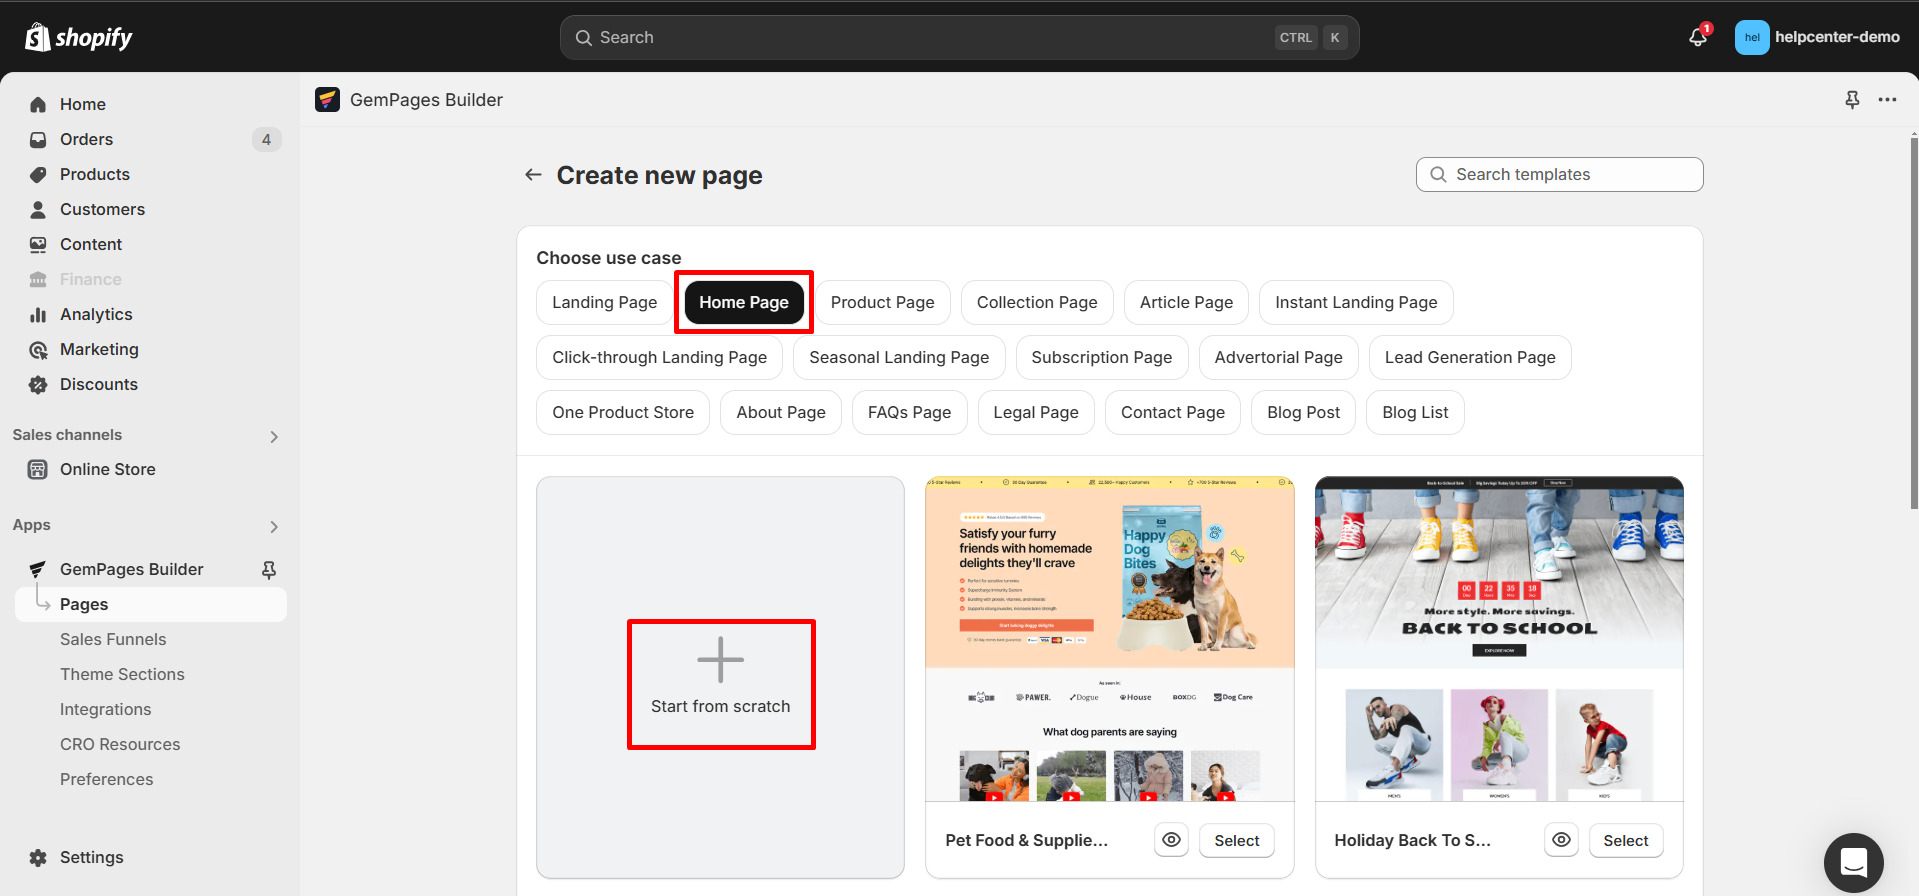
Task: Pin GemPages Builder using the header pin icon
Action: click(x=1852, y=100)
